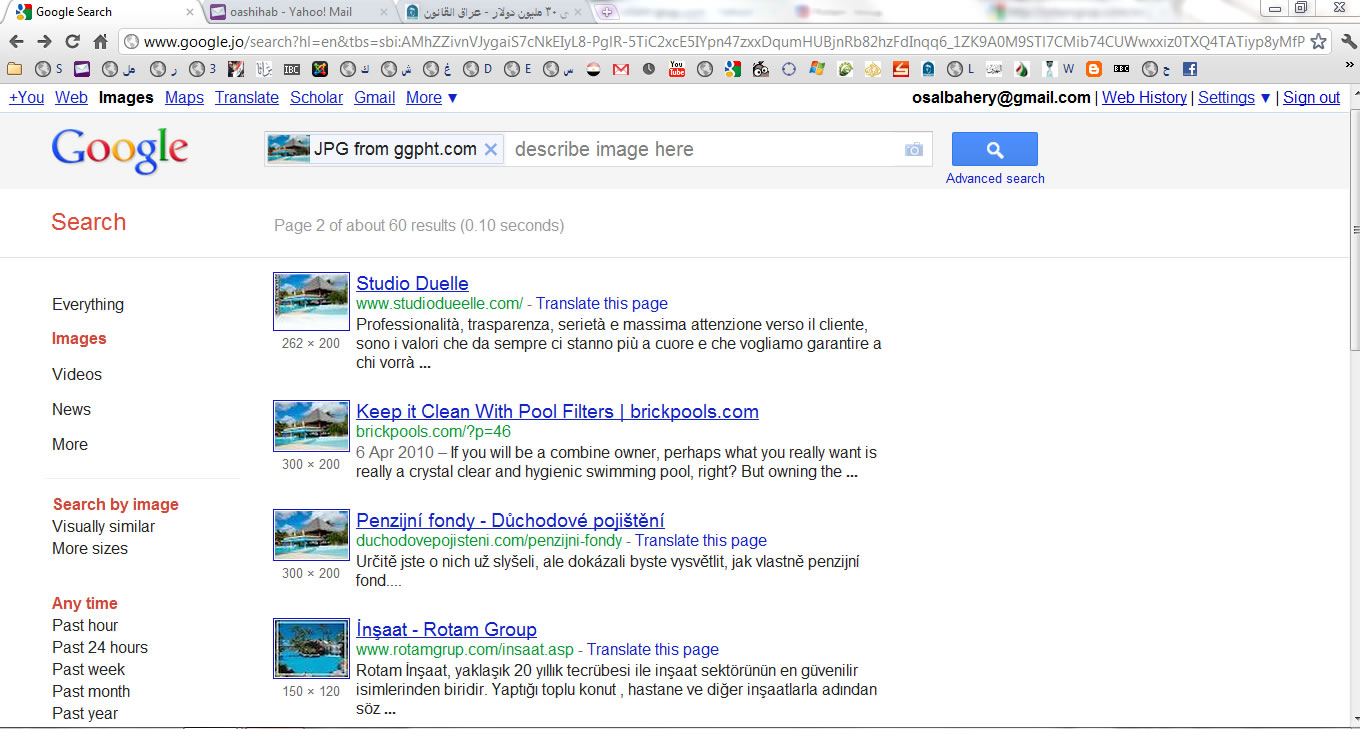Click the browser Back arrow
This screenshot has height=729, width=1360.
click(16, 41)
